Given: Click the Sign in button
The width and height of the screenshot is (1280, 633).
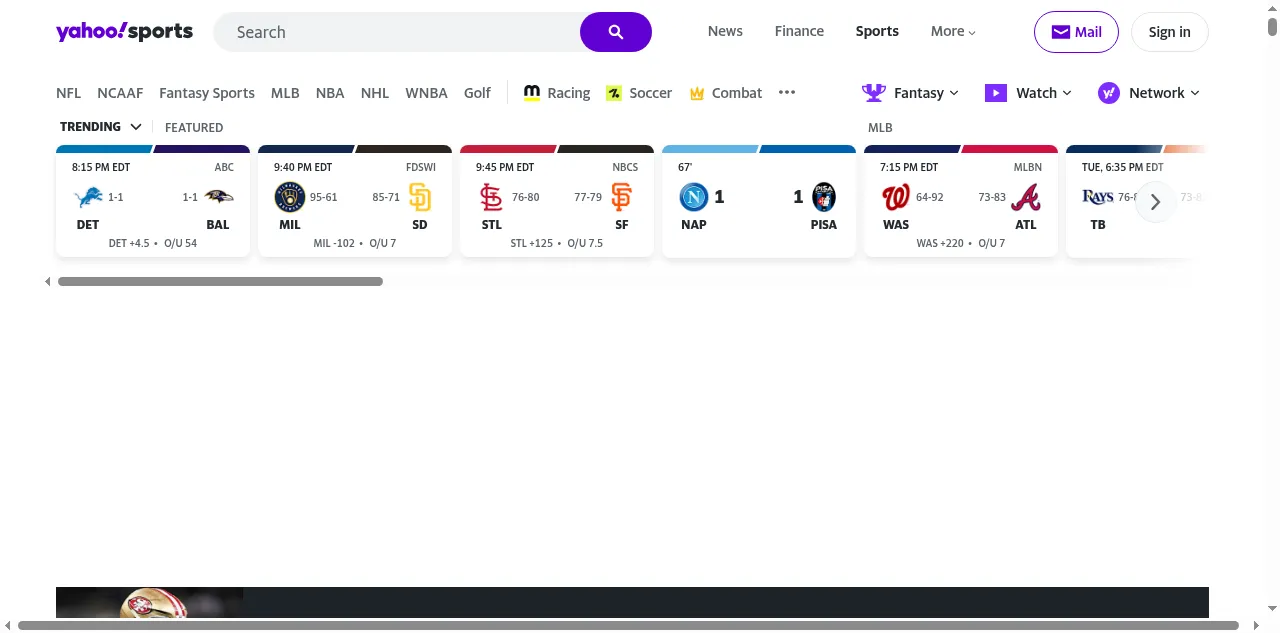Looking at the screenshot, I should [x=1169, y=32].
